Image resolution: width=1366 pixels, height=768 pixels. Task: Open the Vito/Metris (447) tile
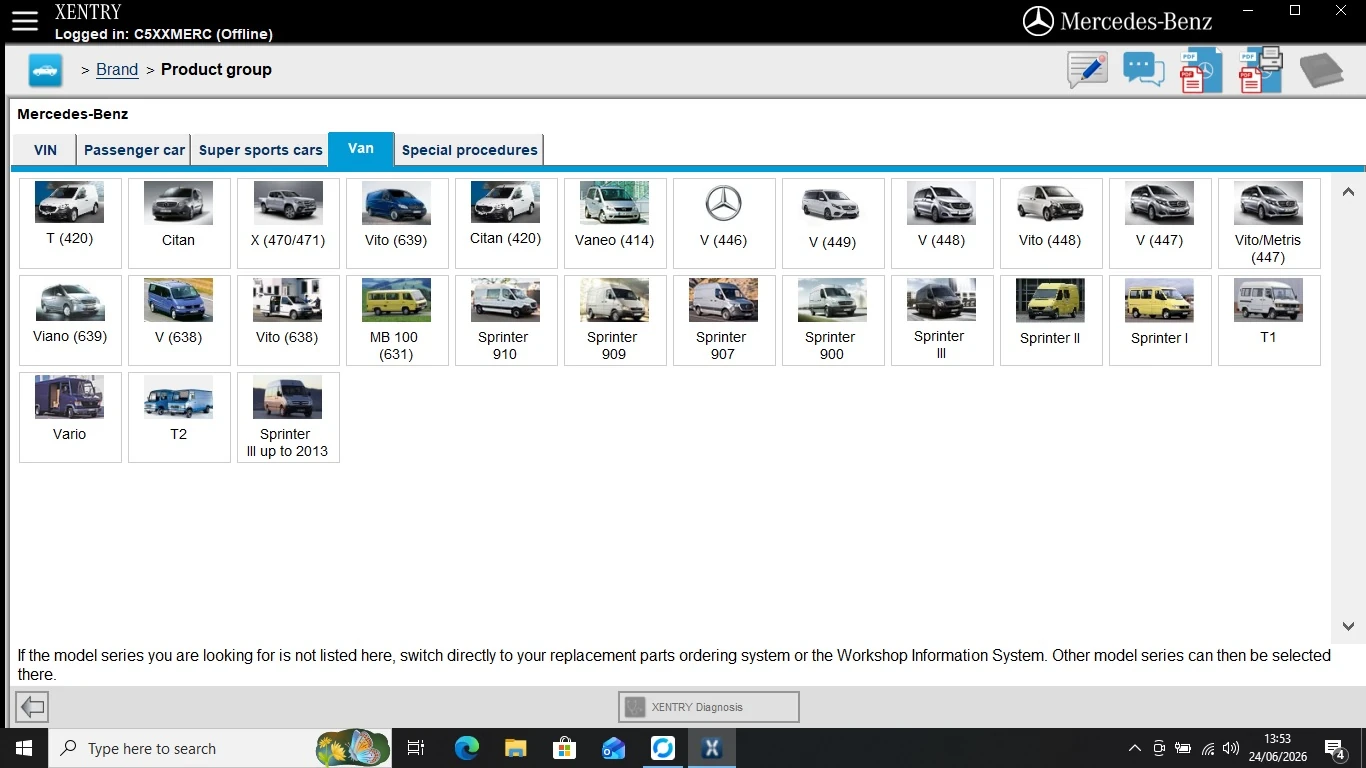click(1269, 223)
